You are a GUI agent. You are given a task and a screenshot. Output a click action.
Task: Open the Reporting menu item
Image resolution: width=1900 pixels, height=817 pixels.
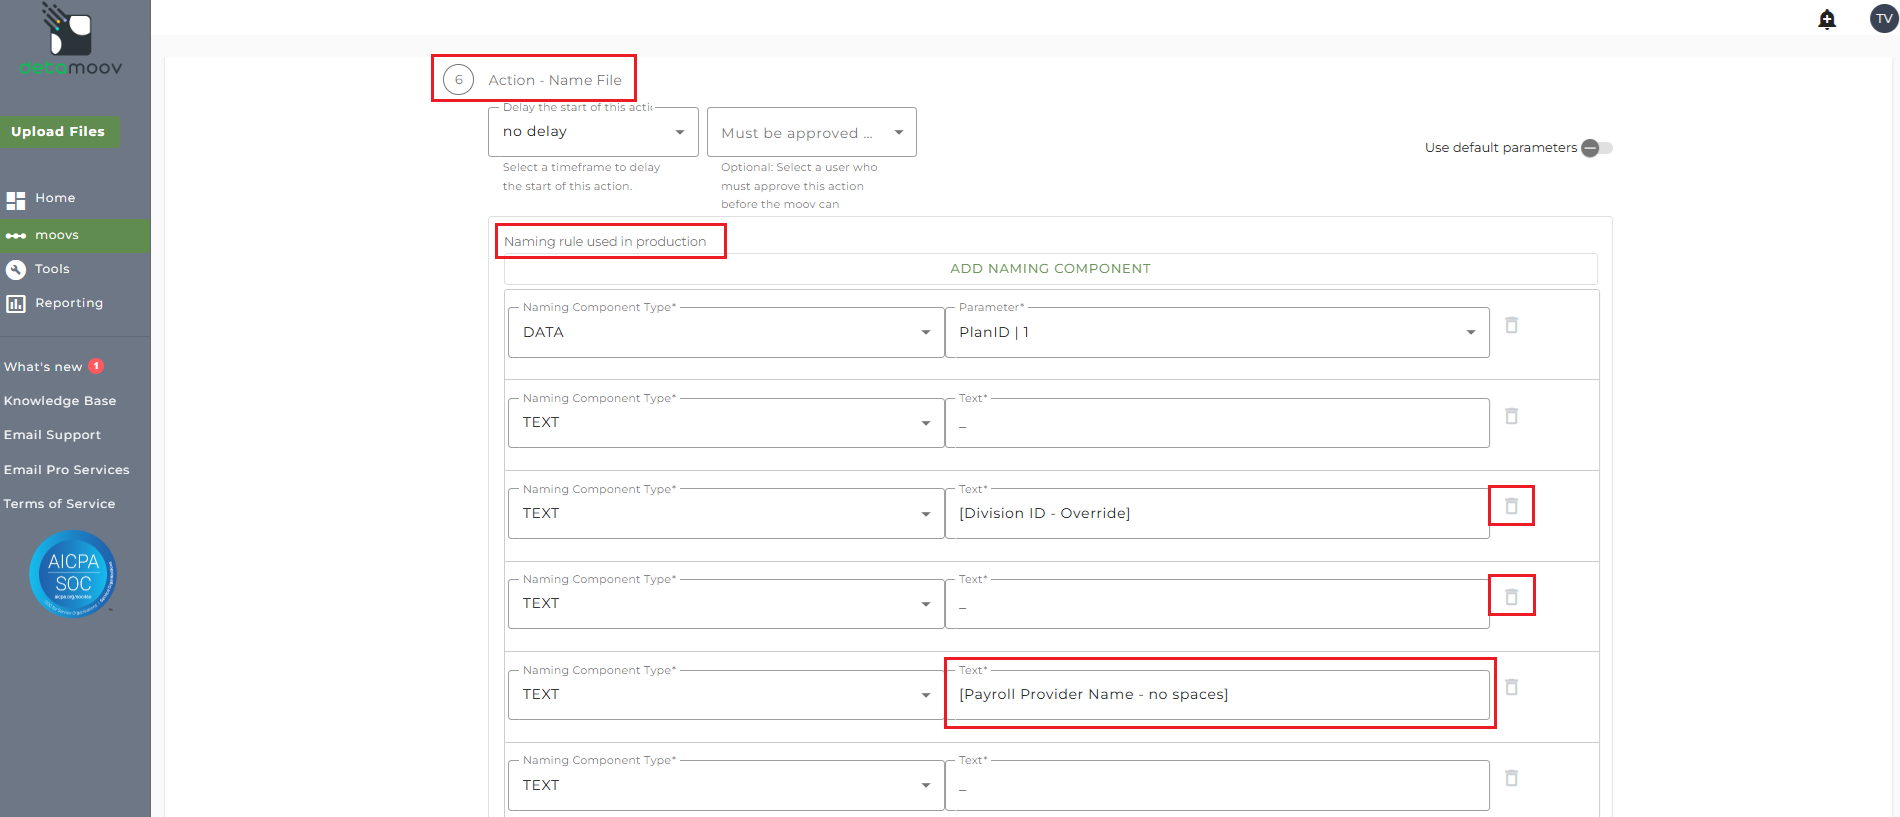pos(68,303)
